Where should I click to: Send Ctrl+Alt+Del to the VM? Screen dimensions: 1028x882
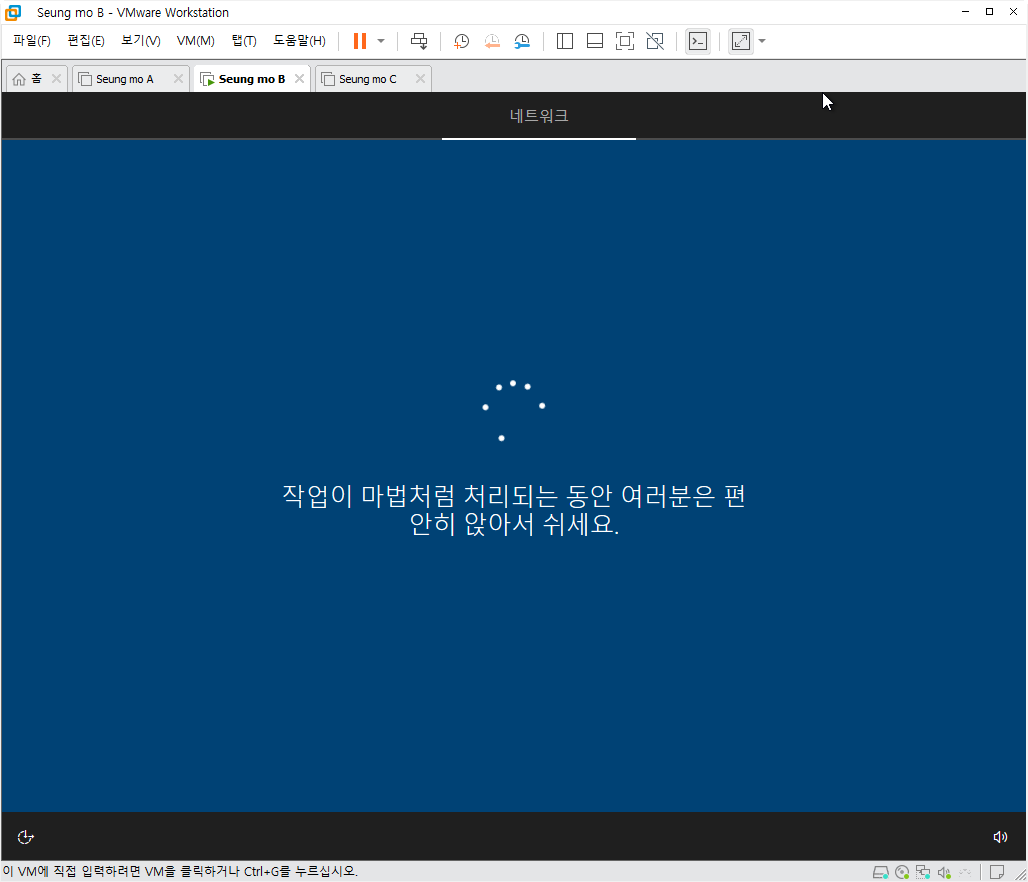(x=418, y=41)
